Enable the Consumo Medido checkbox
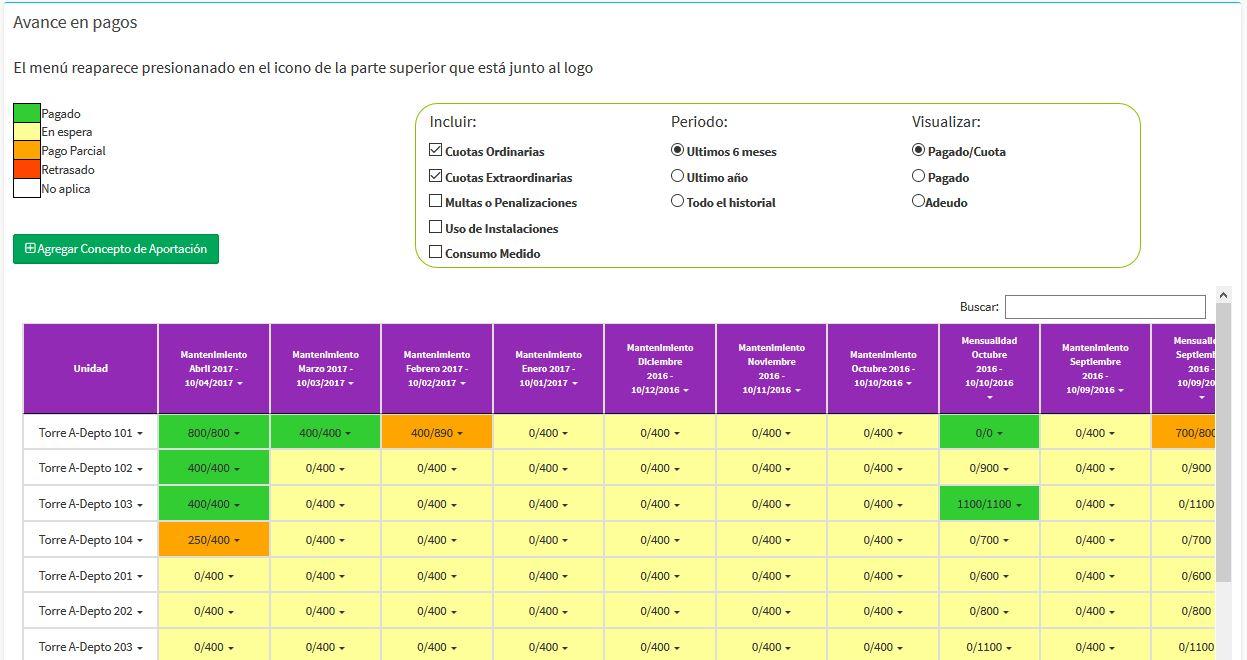 (436, 253)
